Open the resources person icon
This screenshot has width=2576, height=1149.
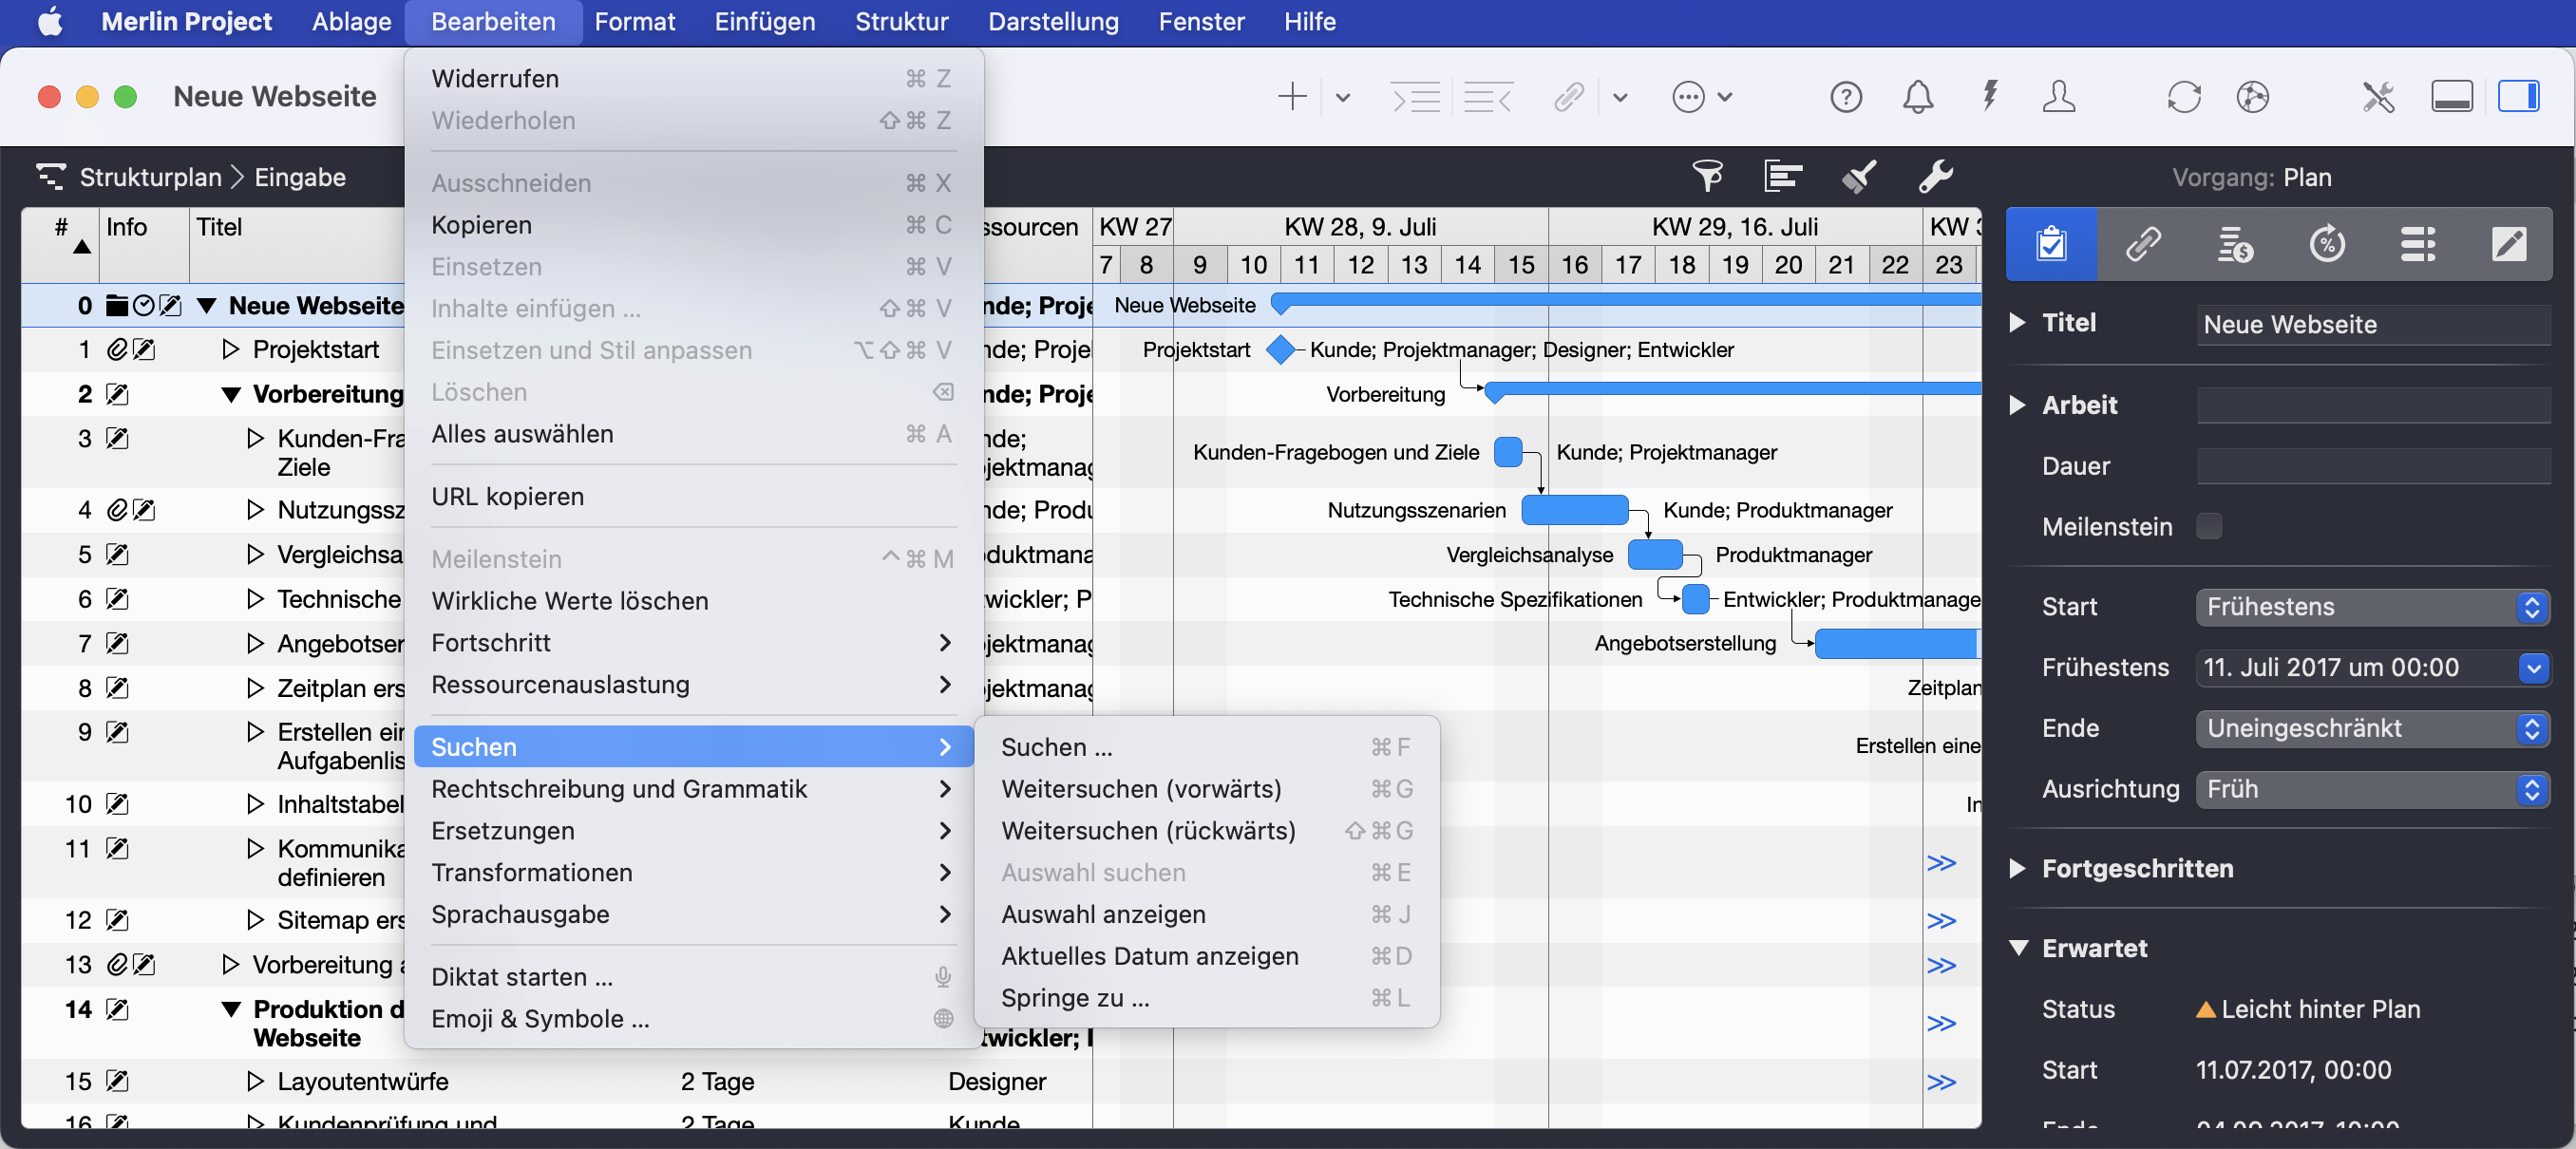tap(2059, 97)
